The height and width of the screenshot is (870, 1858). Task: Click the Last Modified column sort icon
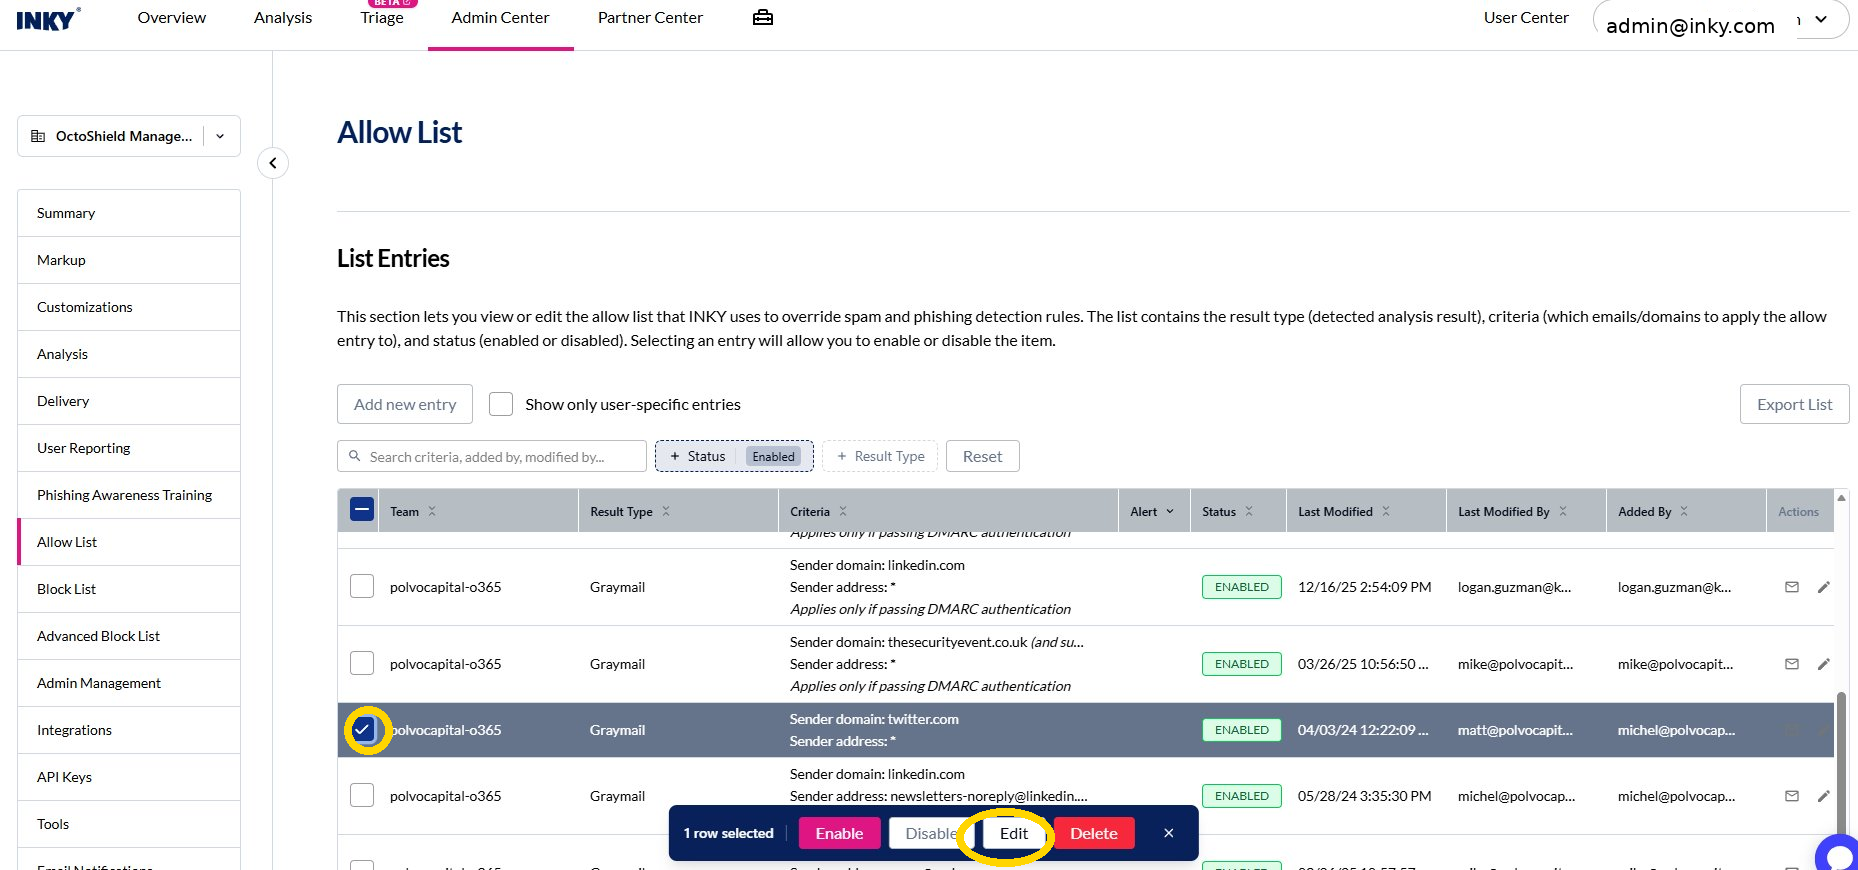(1386, 511)
